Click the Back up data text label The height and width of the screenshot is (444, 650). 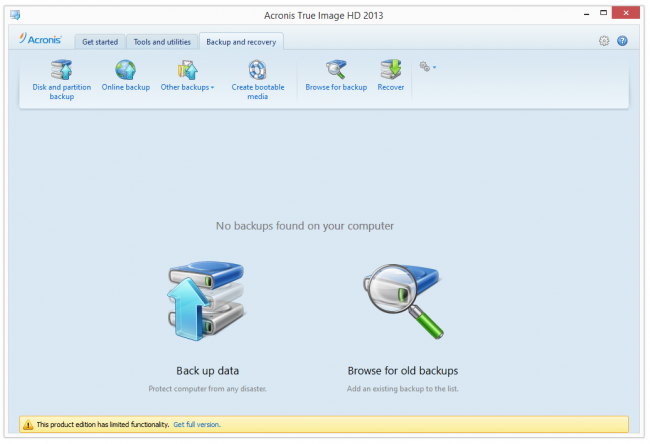click(x=207, y=370)
